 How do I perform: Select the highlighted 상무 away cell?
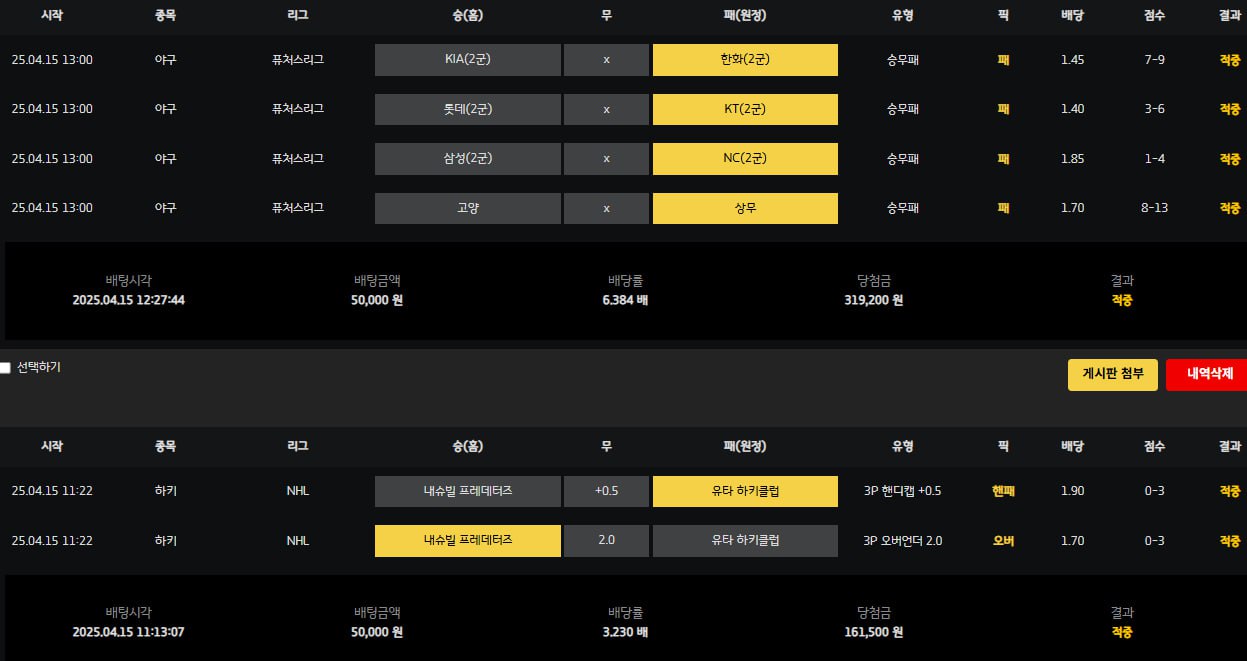(x=745, y=208)
